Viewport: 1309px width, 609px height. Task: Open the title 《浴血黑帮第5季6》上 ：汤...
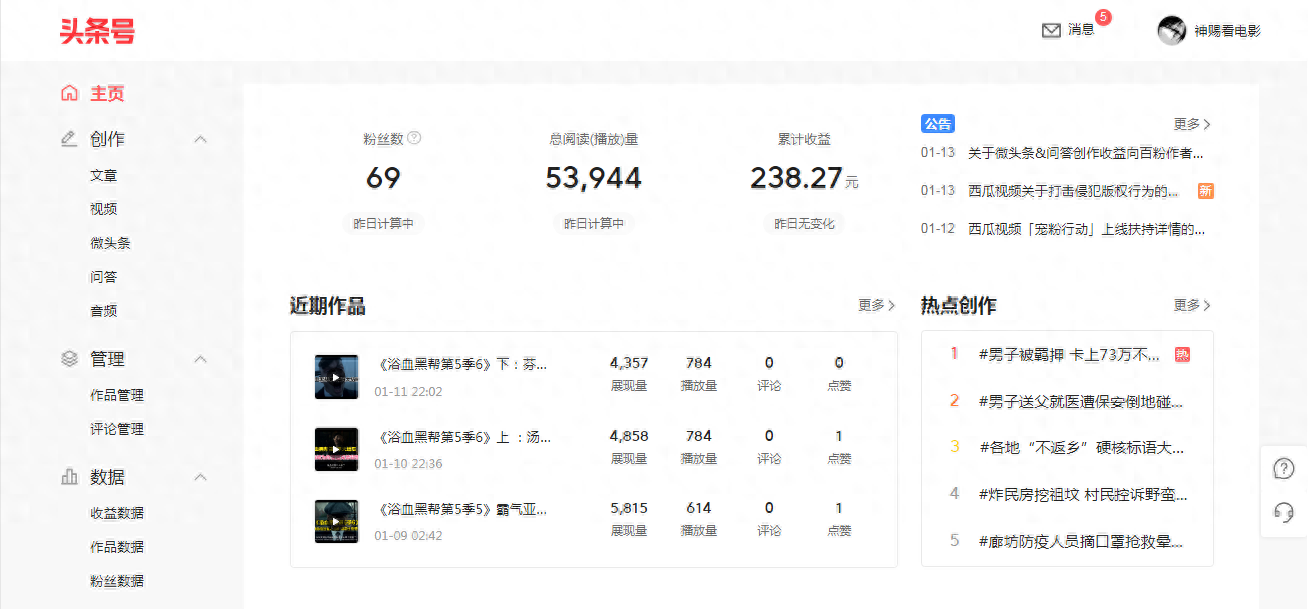click(463, 437)
